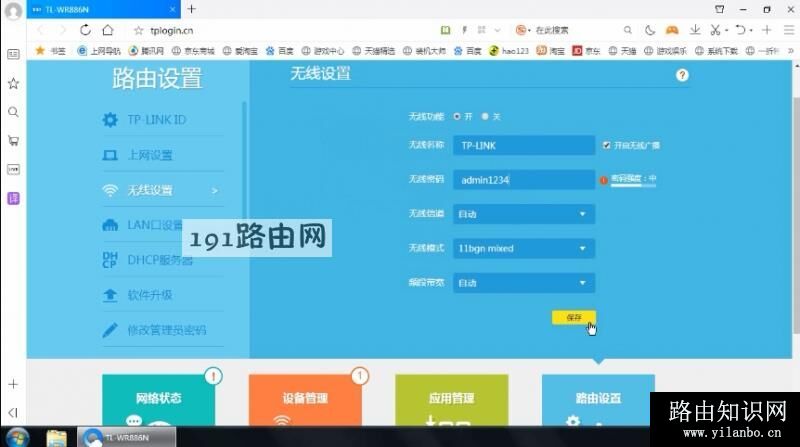Open a new tab with plus button

tap(192, 9)
